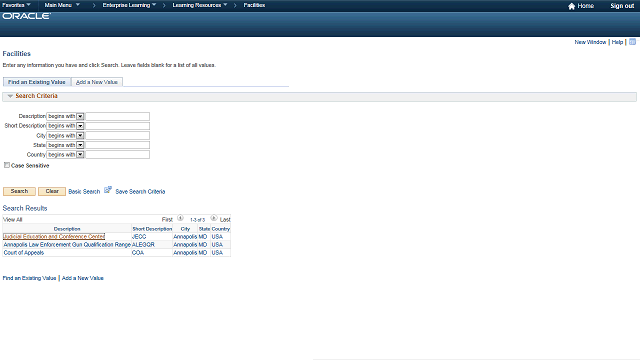The width and height of the screenshot is (640, 360).
Task: Go to next results with the right arrow
Action: pos(213,218)
